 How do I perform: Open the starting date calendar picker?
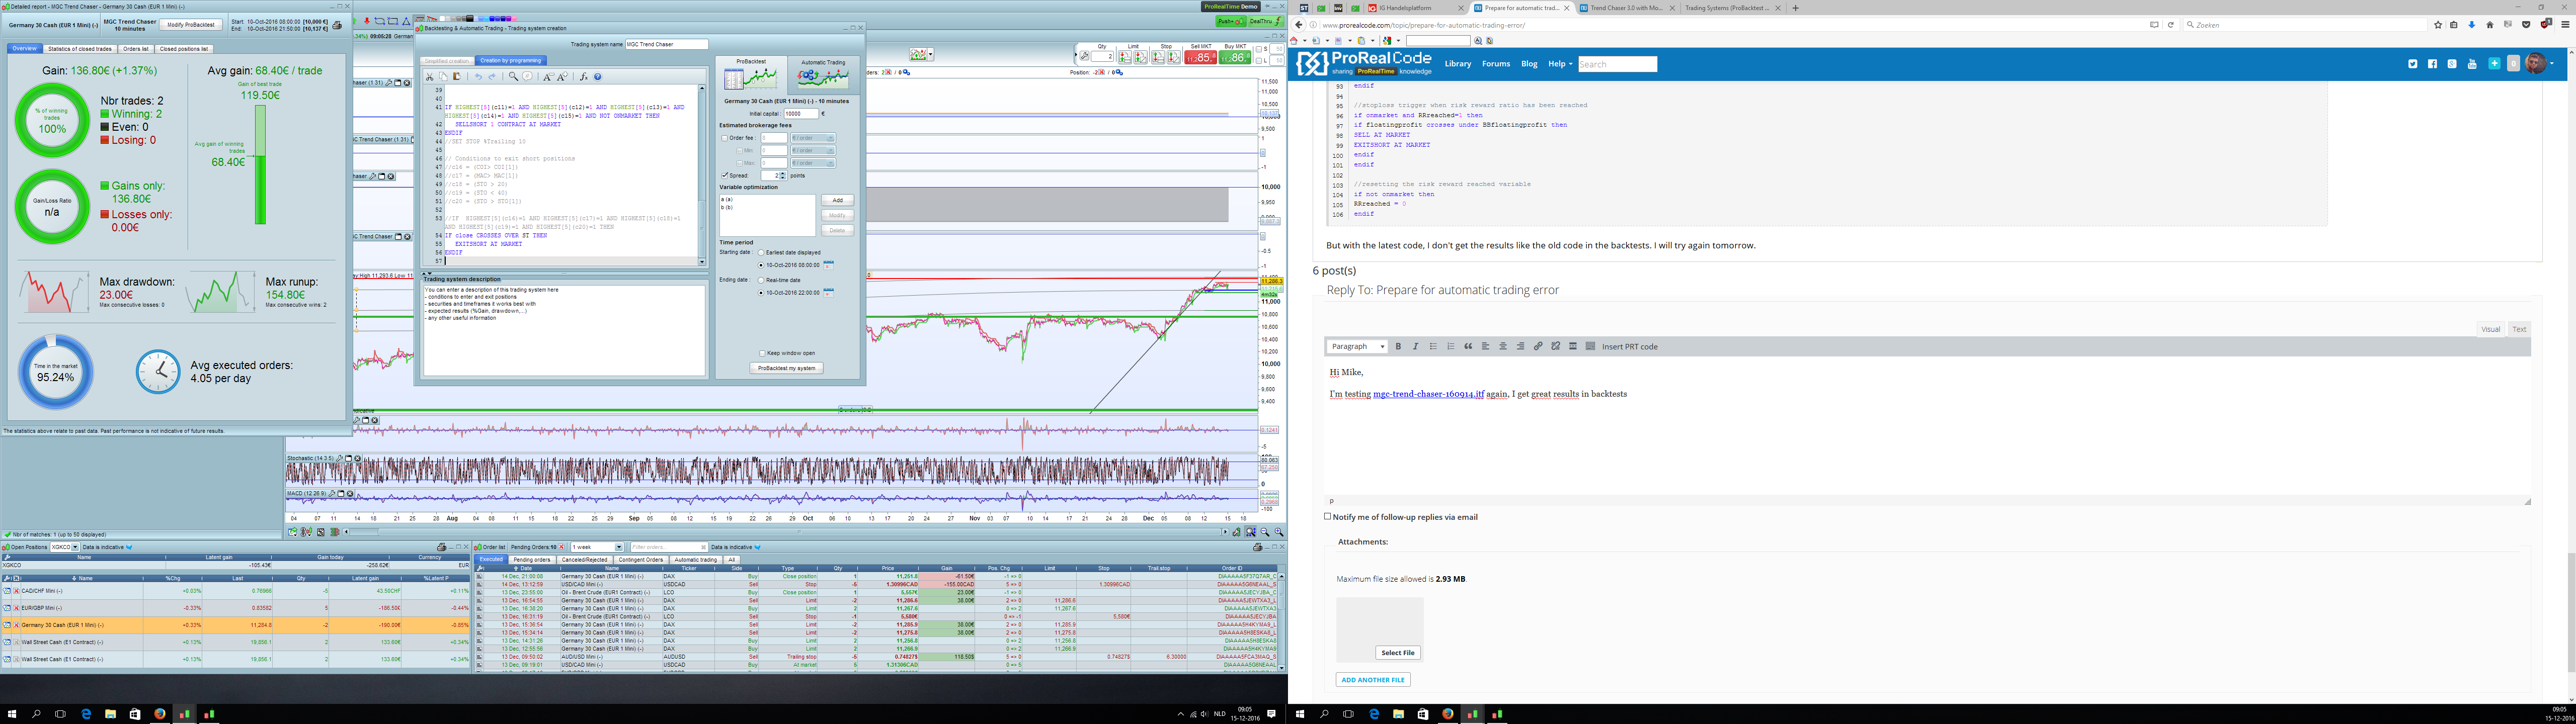[828, 265]
